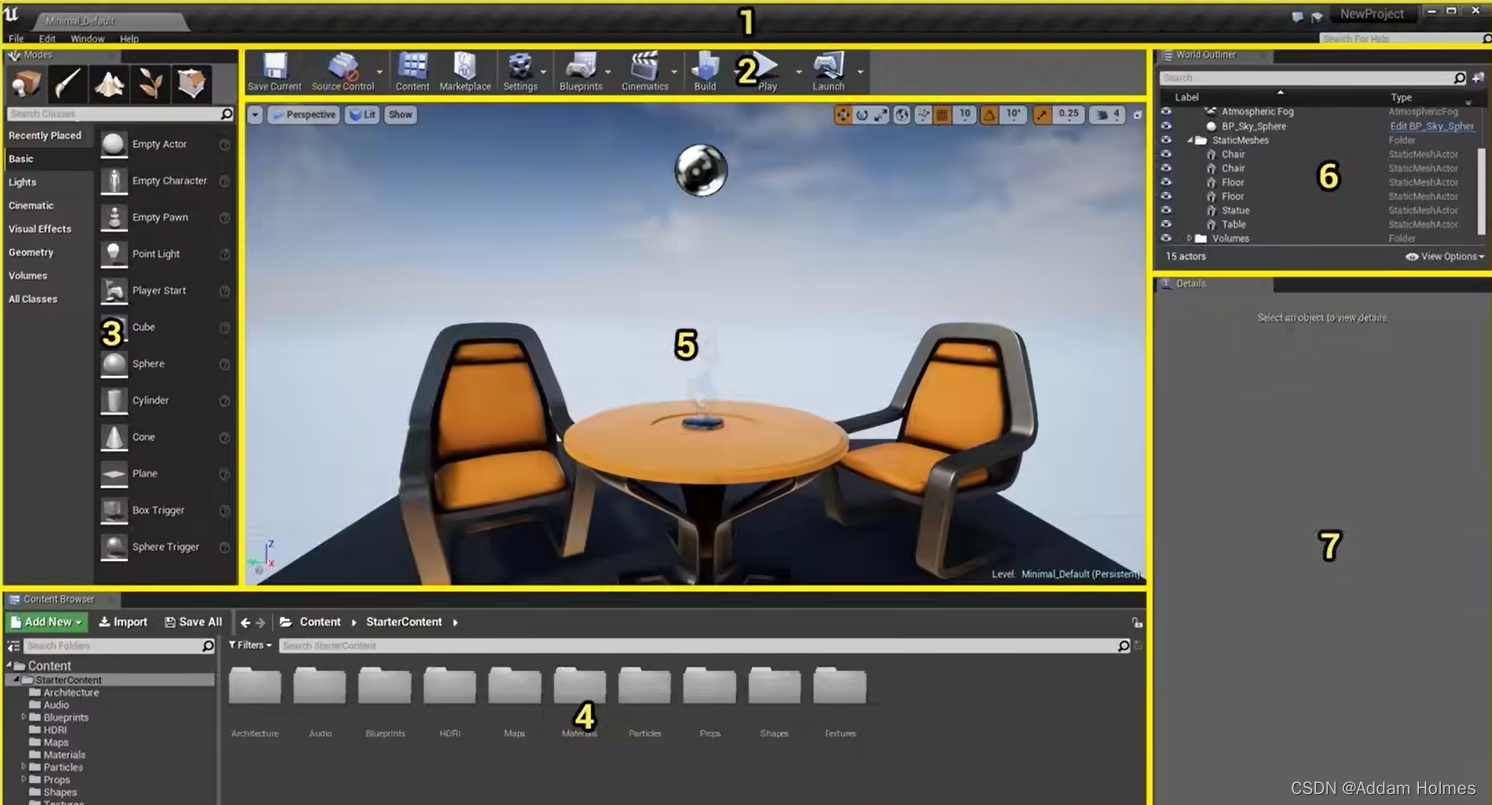This screenshot has height=805, width=1492.
Task: Open the viewport options dropdown arrow
Action: point(255,115)
